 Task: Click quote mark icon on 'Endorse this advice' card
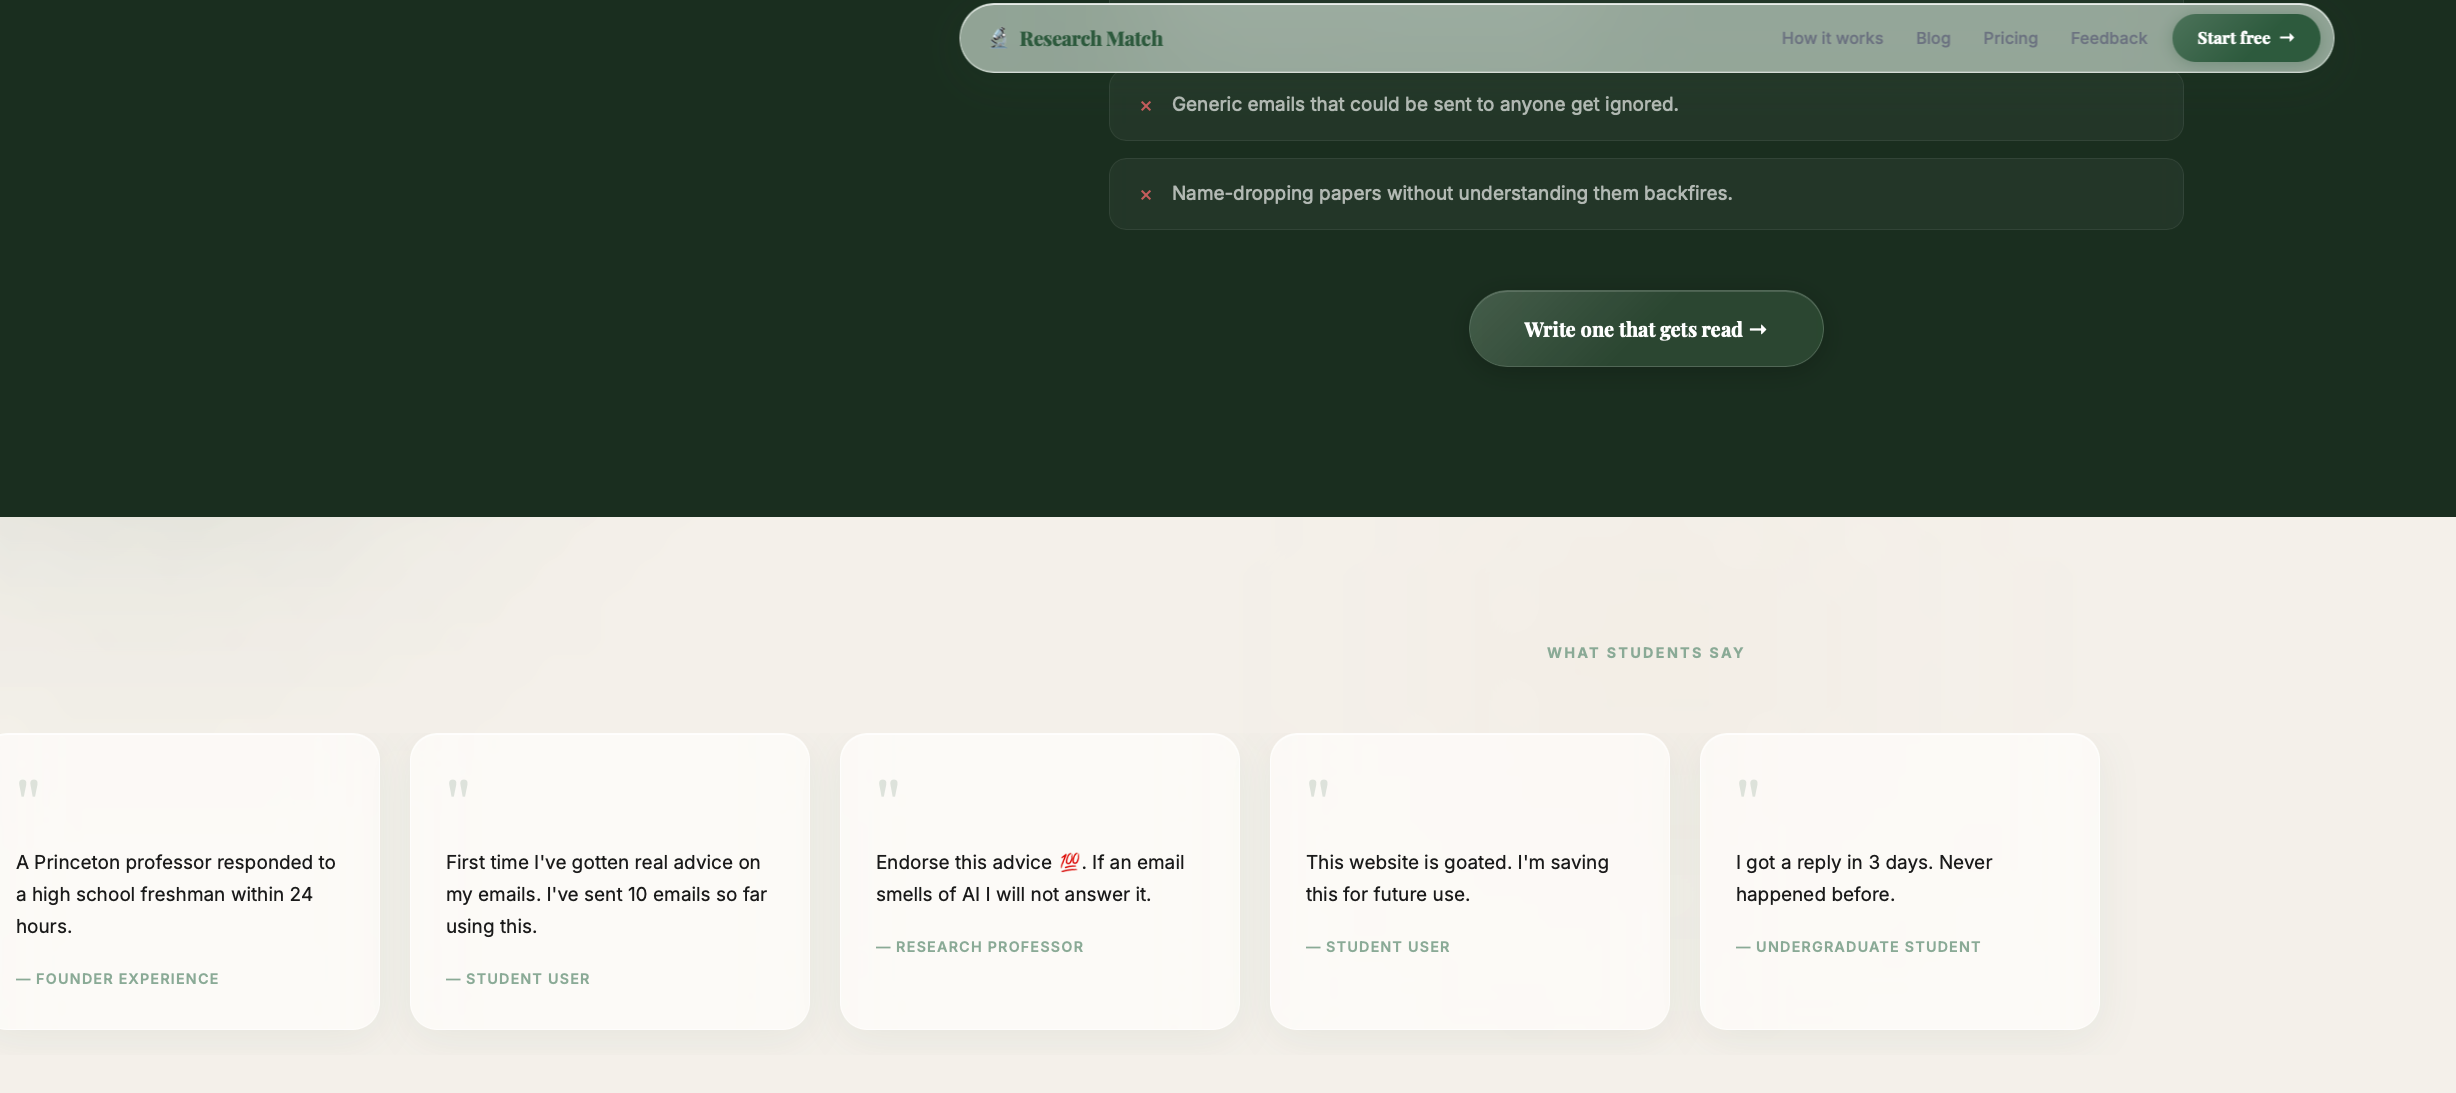tap(888, 788)
